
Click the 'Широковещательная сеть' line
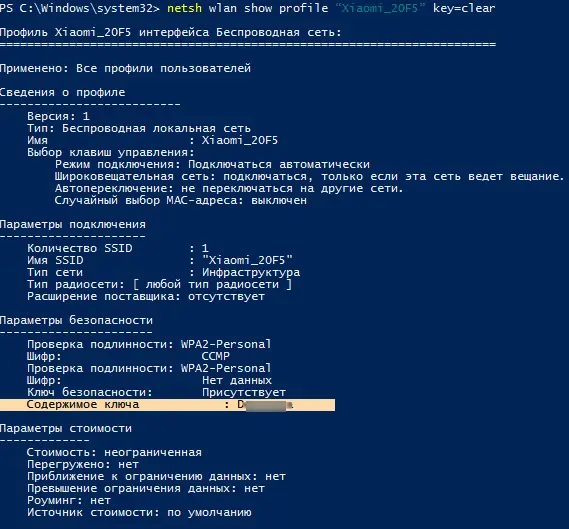tap(309, 176)
